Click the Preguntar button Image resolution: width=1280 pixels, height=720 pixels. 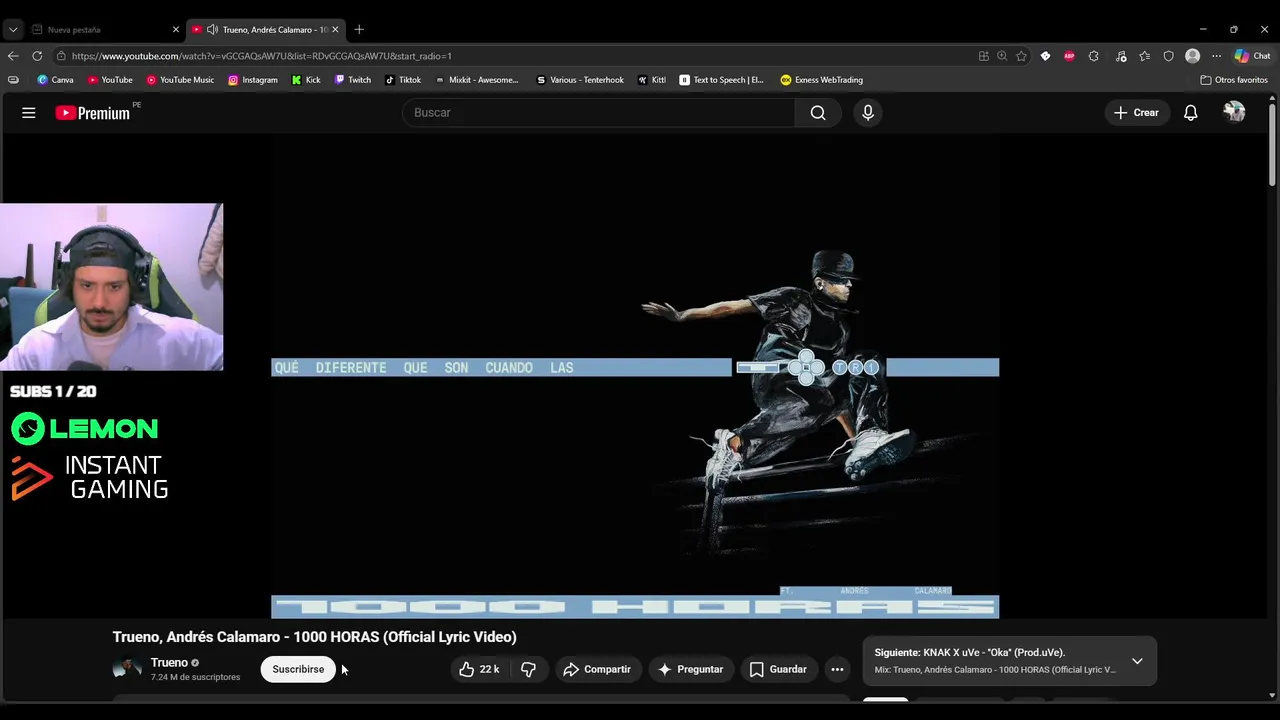click(x=690, y=669)
